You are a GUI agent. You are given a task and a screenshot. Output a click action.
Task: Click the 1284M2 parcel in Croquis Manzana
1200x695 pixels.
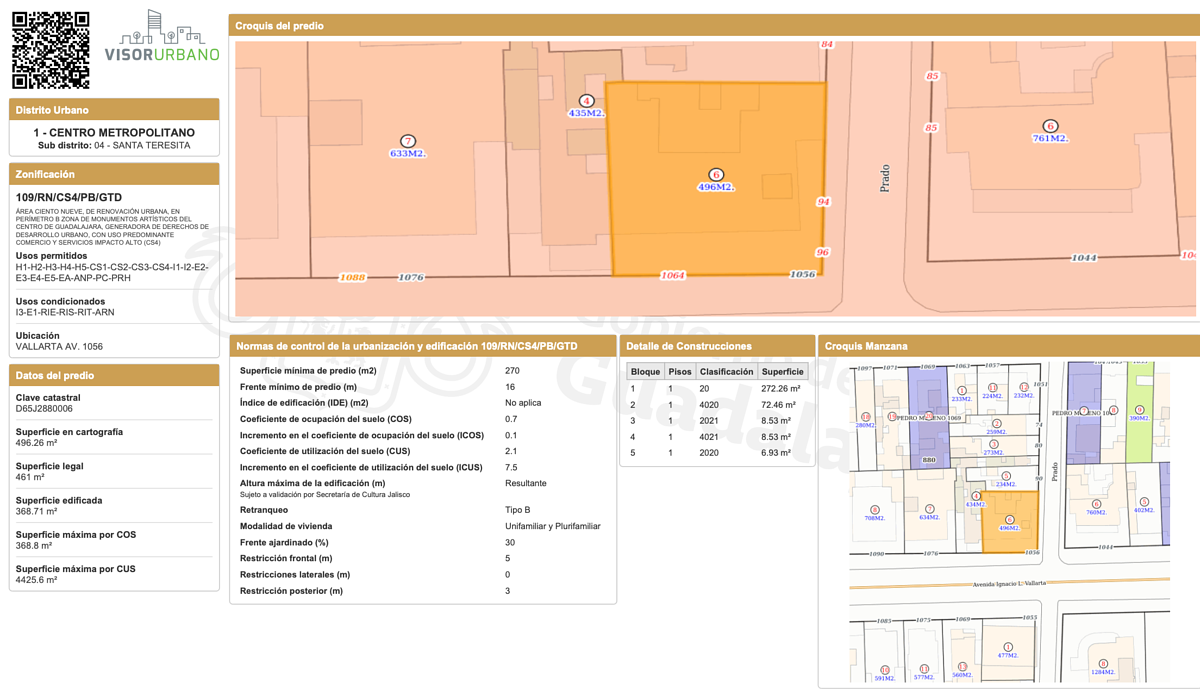tap(1103, 666)
